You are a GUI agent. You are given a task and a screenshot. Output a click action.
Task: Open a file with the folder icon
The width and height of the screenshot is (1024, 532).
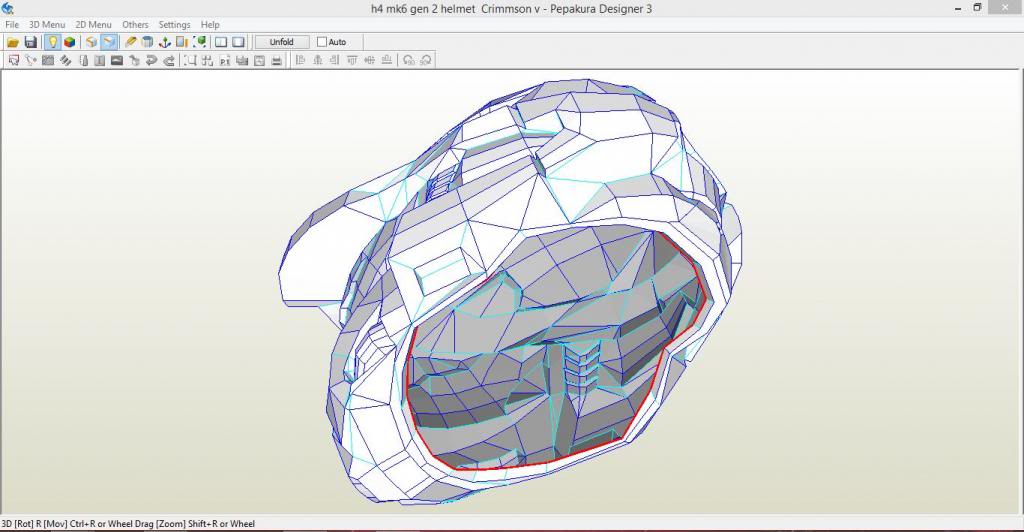click(12, 42)
